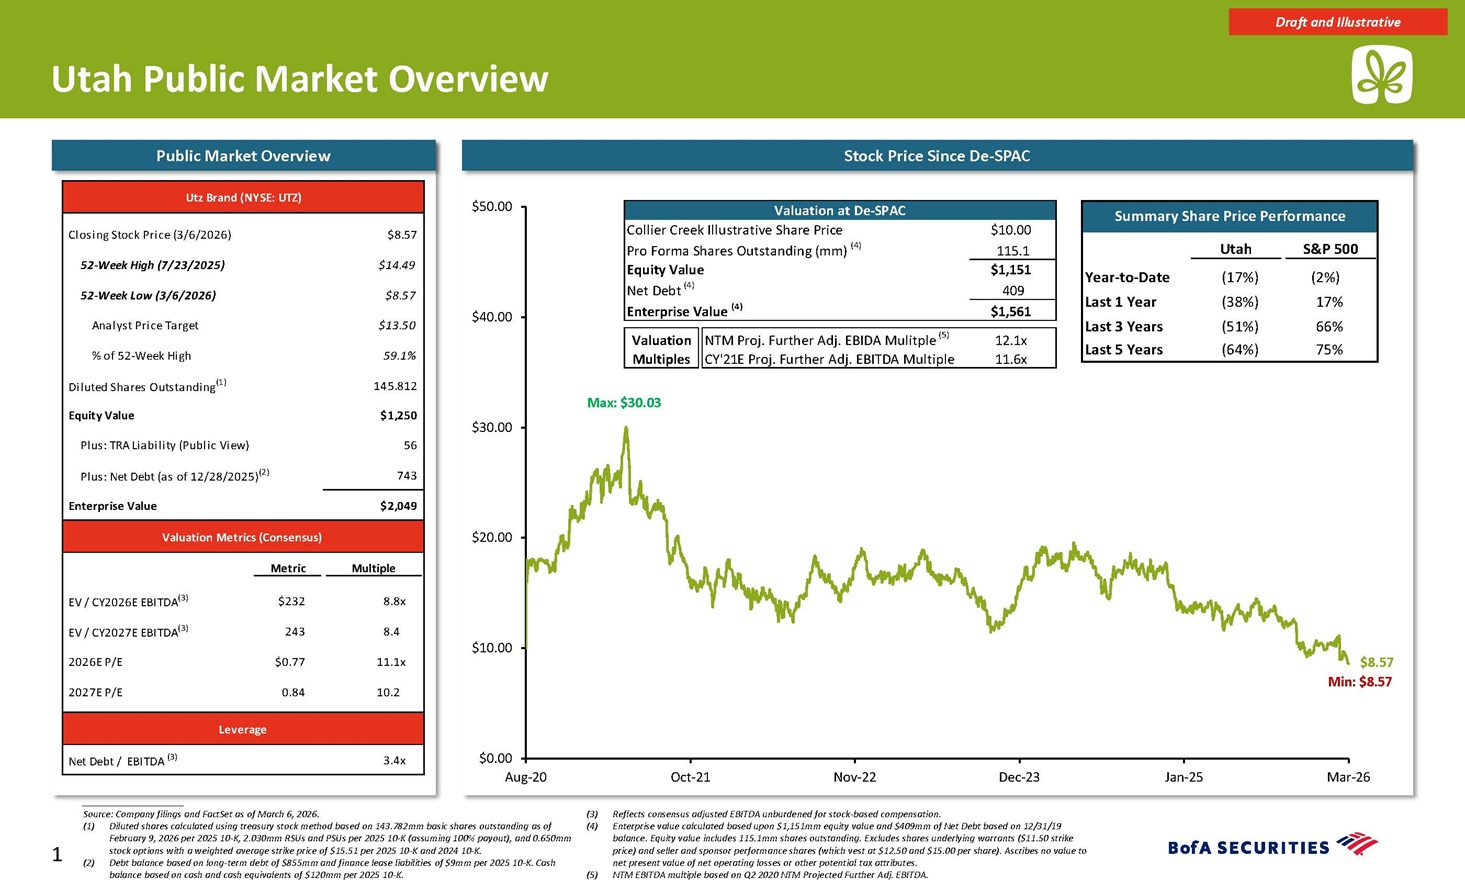1465x890 pixels.
Task: Select the Year-to-Date Utah value (17%)
Action: [x=1240, y=277]
